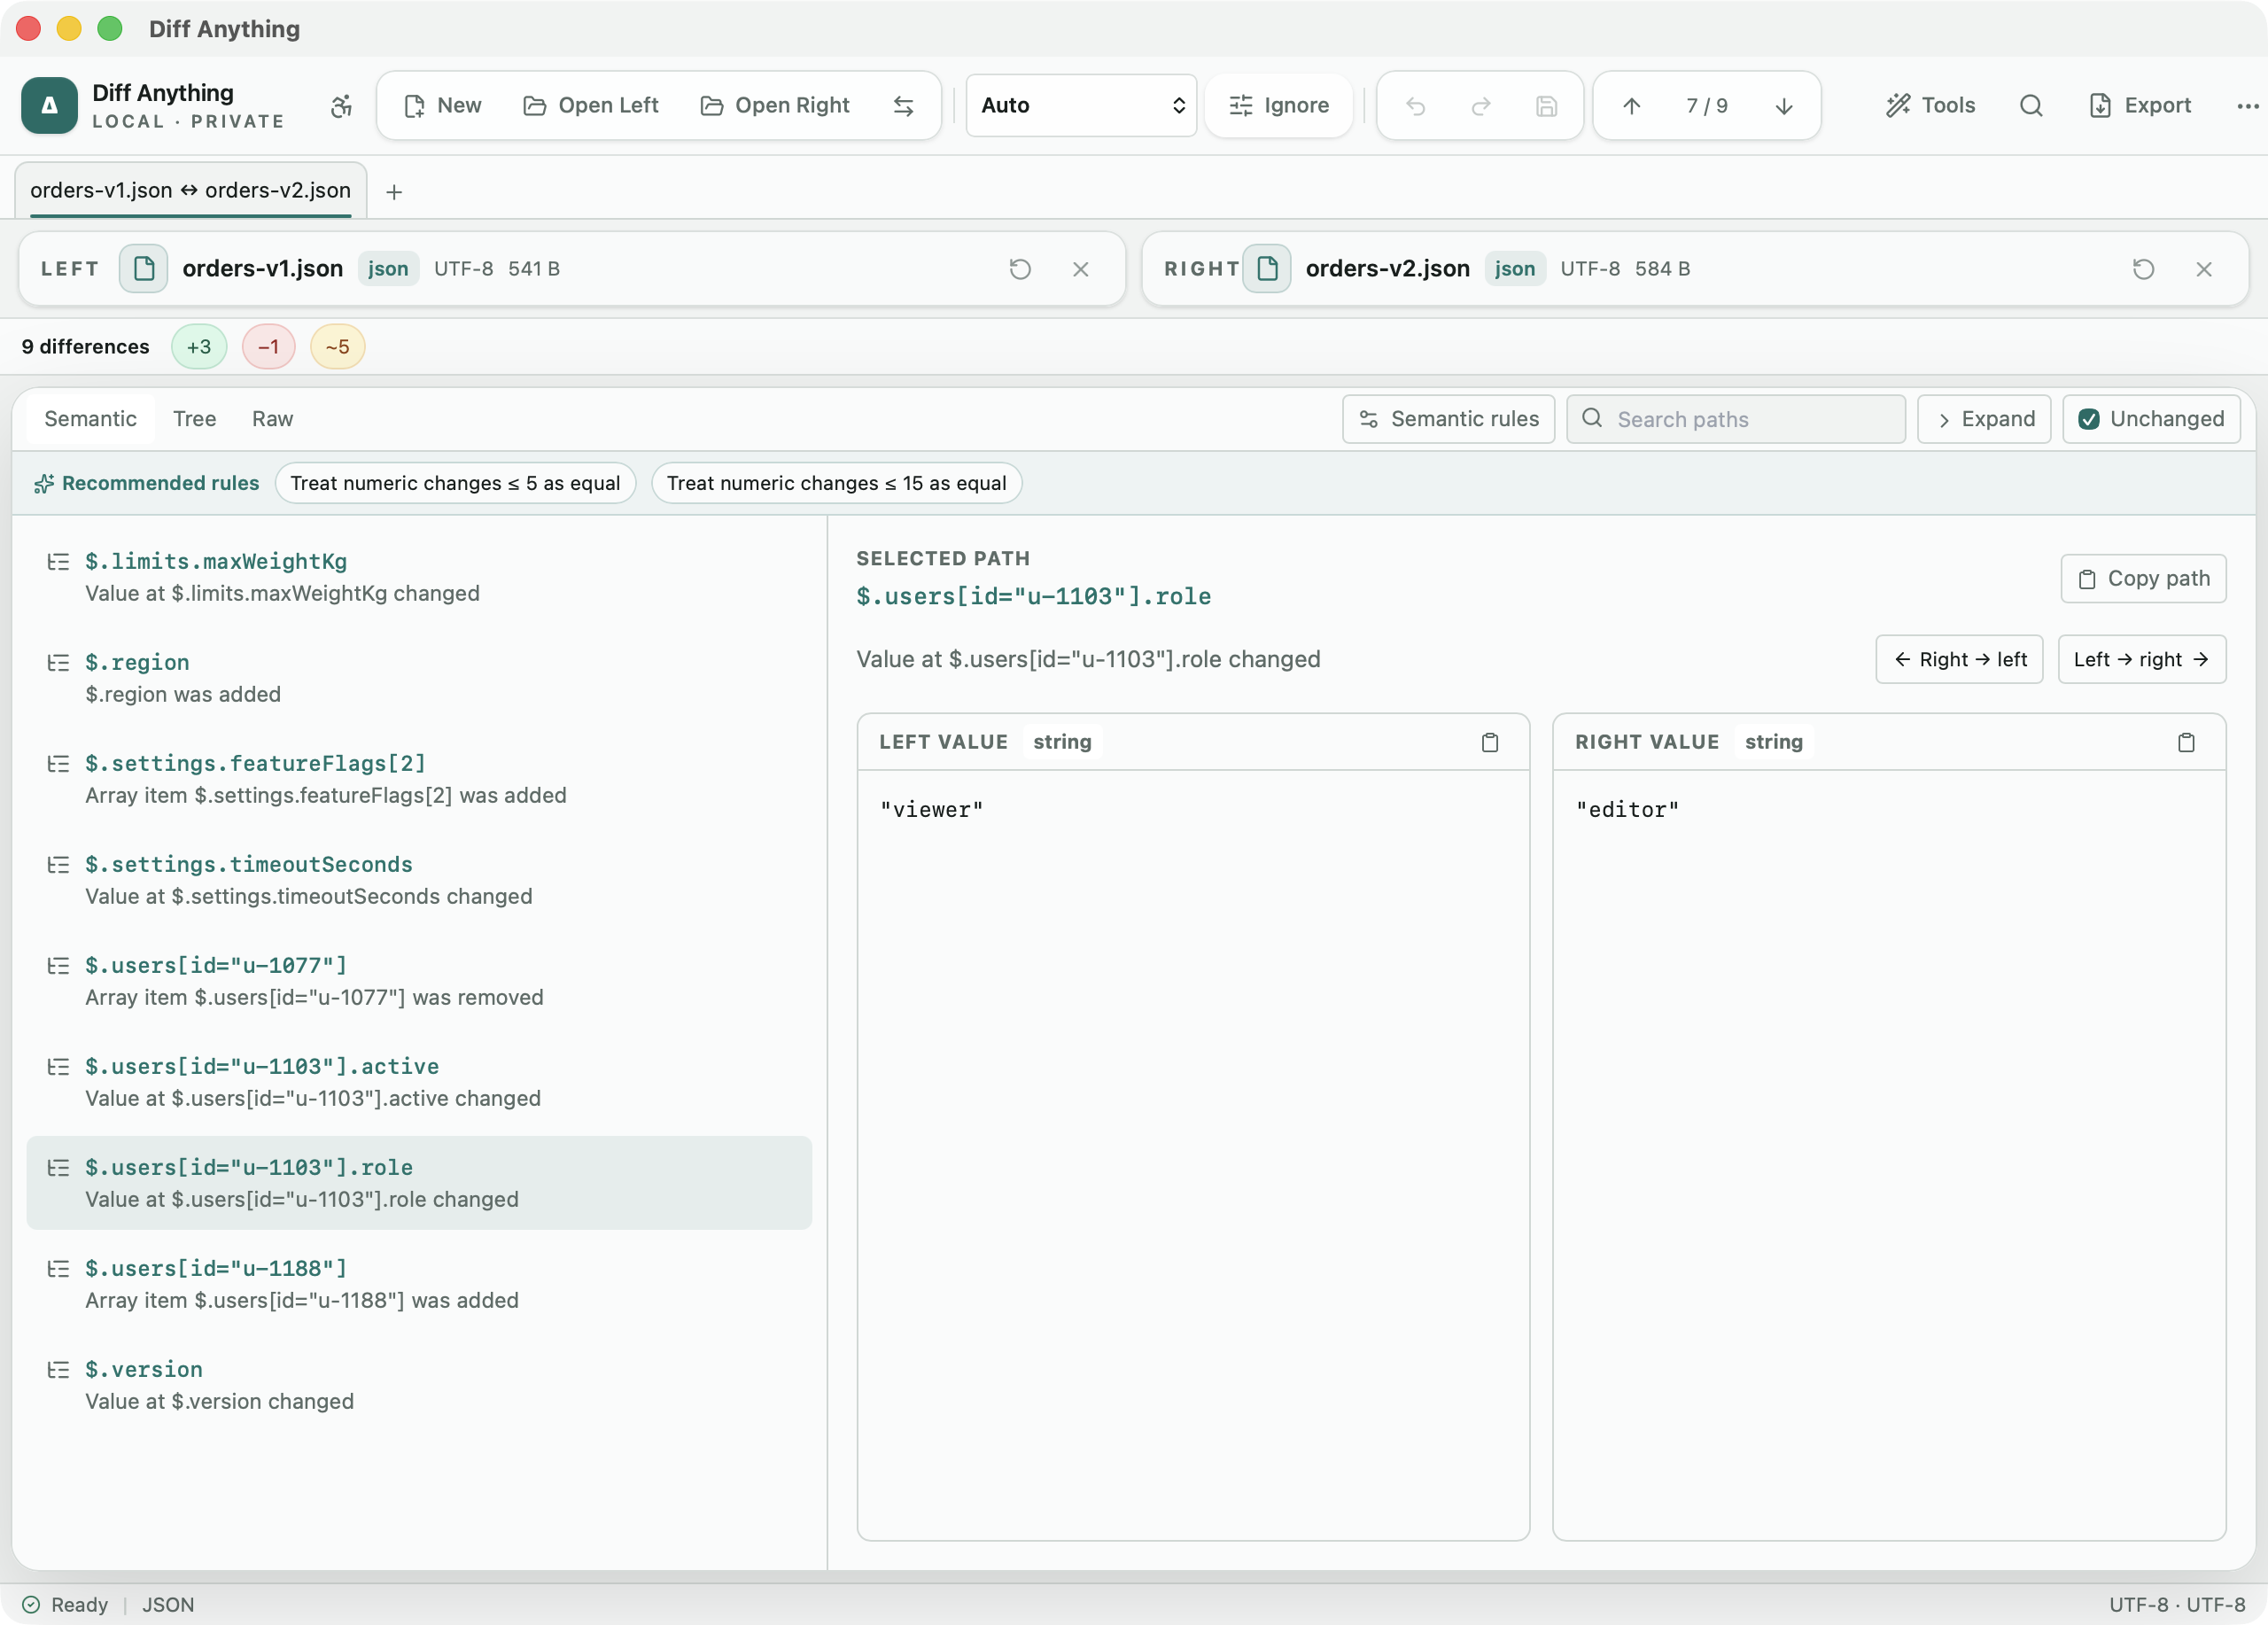Image resolution: width=2268 pixels, height=1625 pixels.
Task: Expand all with Expand button
Action: tap(1984, 419)
